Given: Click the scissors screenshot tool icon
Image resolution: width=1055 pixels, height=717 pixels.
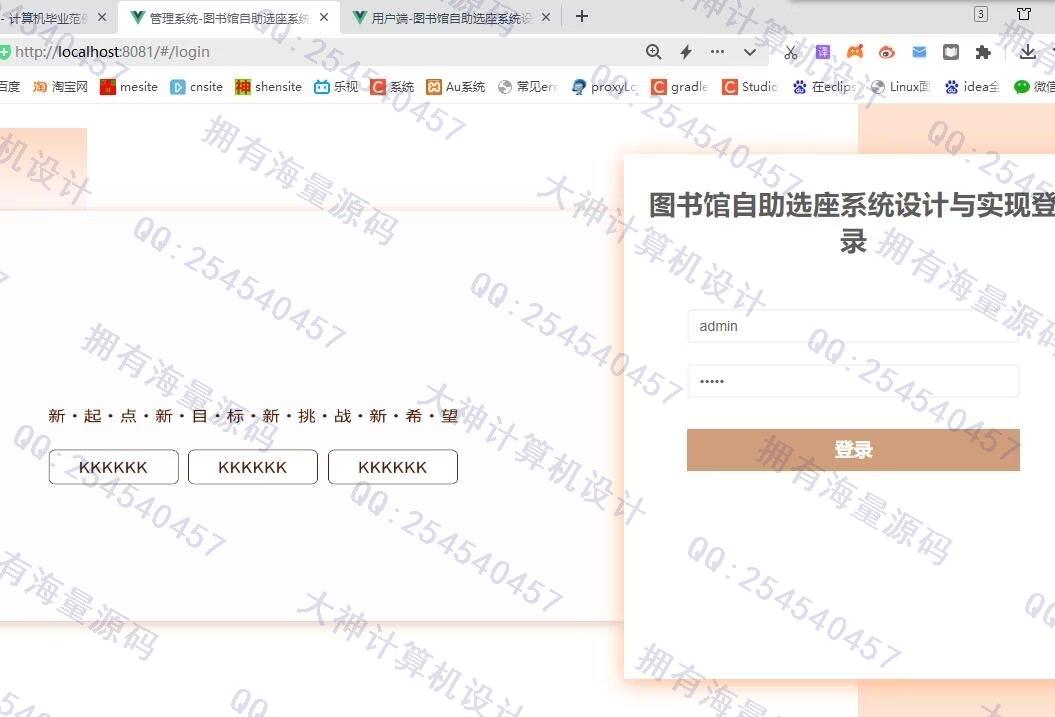Looking at the screenshot, I should (x=791, y=52).
